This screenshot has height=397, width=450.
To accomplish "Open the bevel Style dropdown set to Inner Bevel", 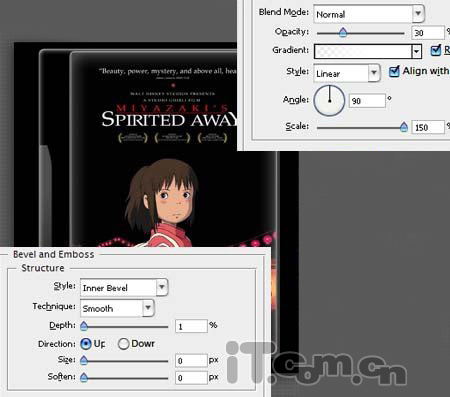I will [124, 288].
